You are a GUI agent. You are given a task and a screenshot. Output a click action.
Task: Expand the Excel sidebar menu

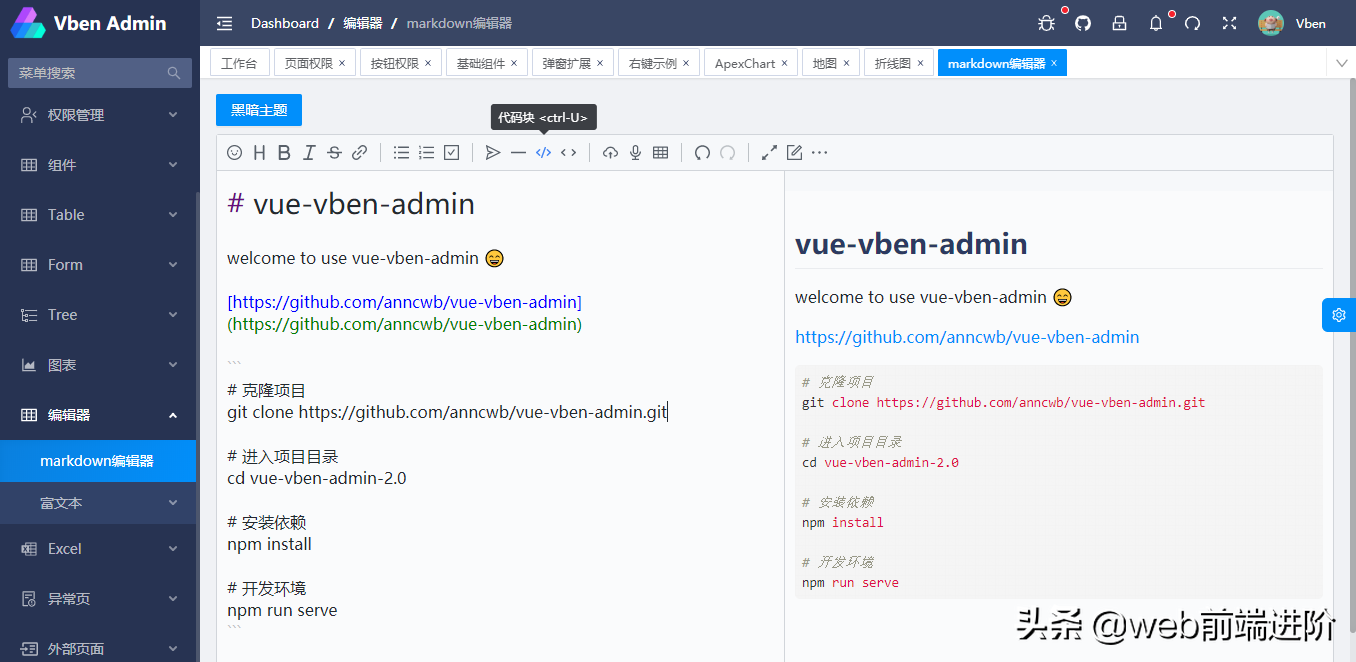(x=98, y=549)
